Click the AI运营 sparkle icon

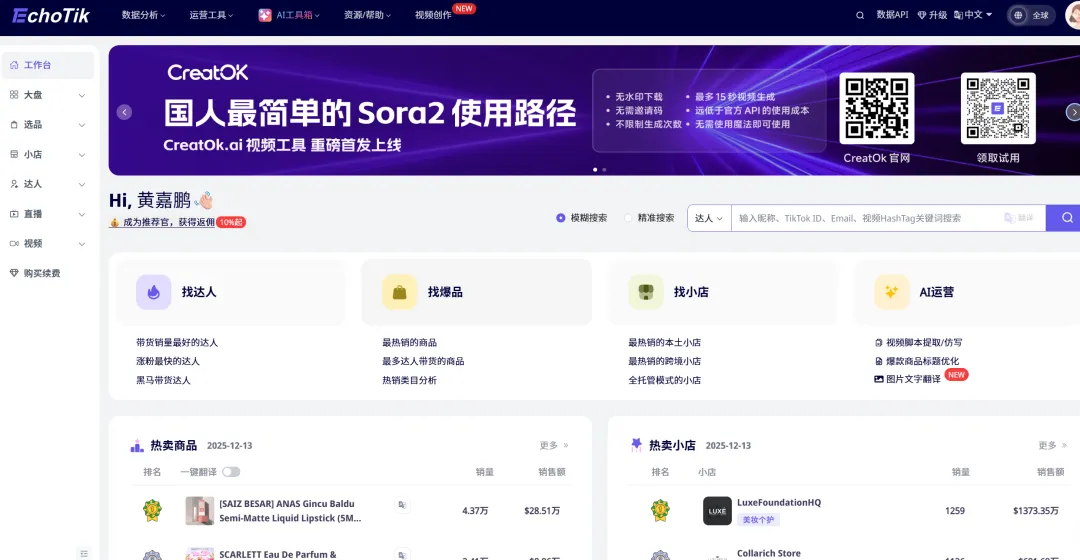point(891,292)
